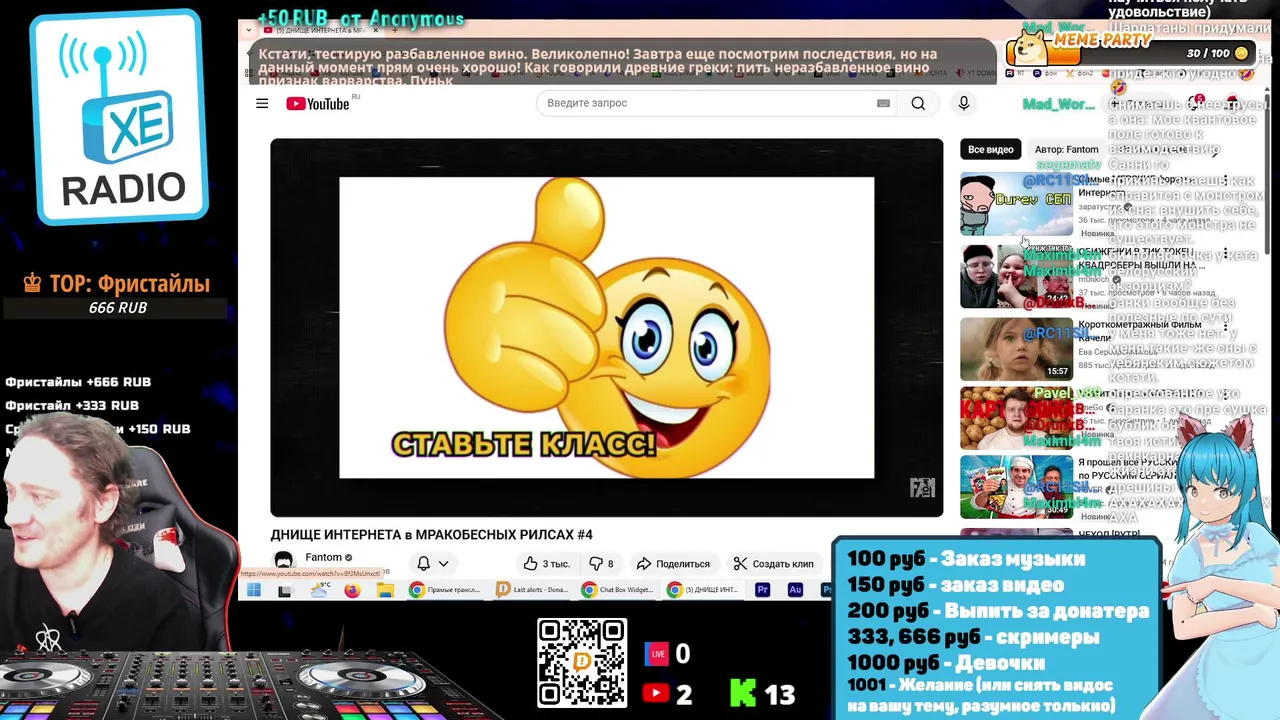Viewport: 1280px width, 720px height.
Task: Open the YouTube hamburger guide menu
Action: (x=262, y=103)
